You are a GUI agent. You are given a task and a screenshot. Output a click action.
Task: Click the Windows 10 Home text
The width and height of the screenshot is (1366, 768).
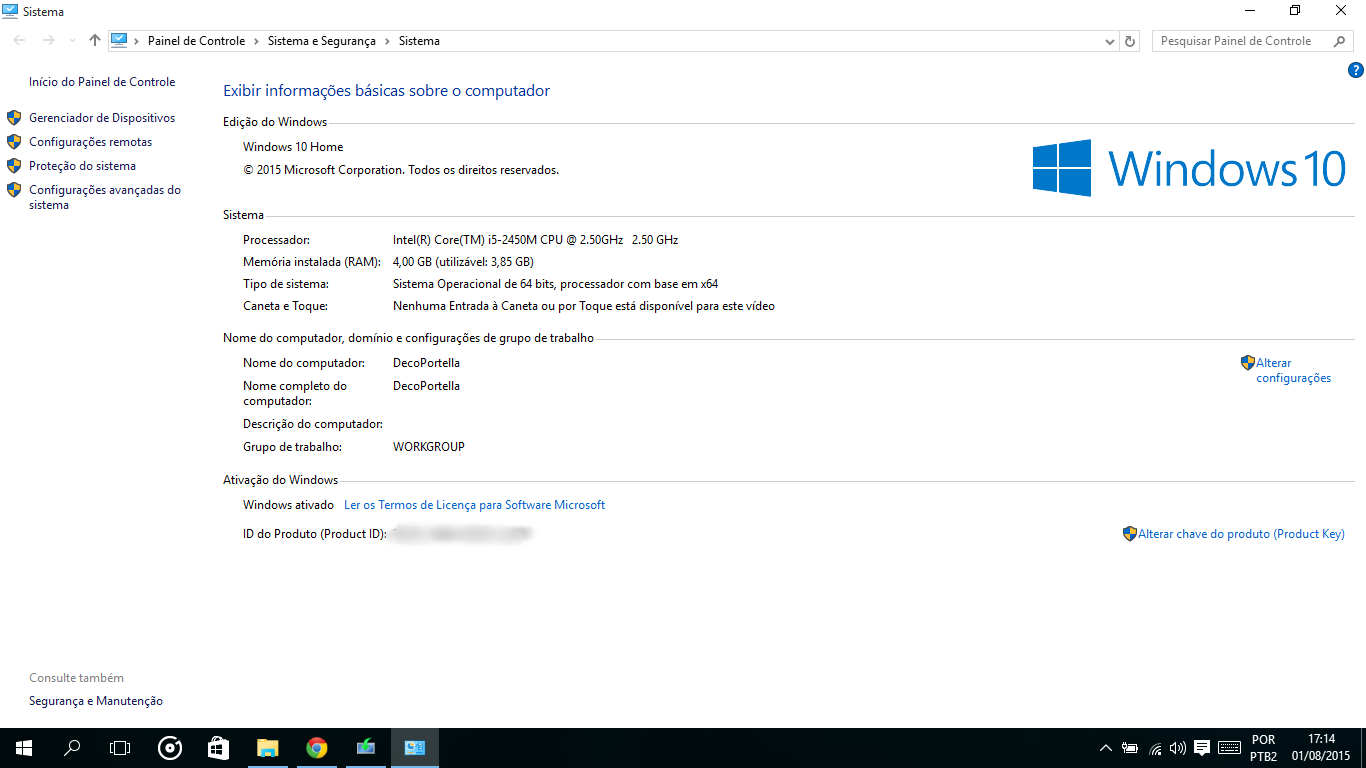(293, 147)
